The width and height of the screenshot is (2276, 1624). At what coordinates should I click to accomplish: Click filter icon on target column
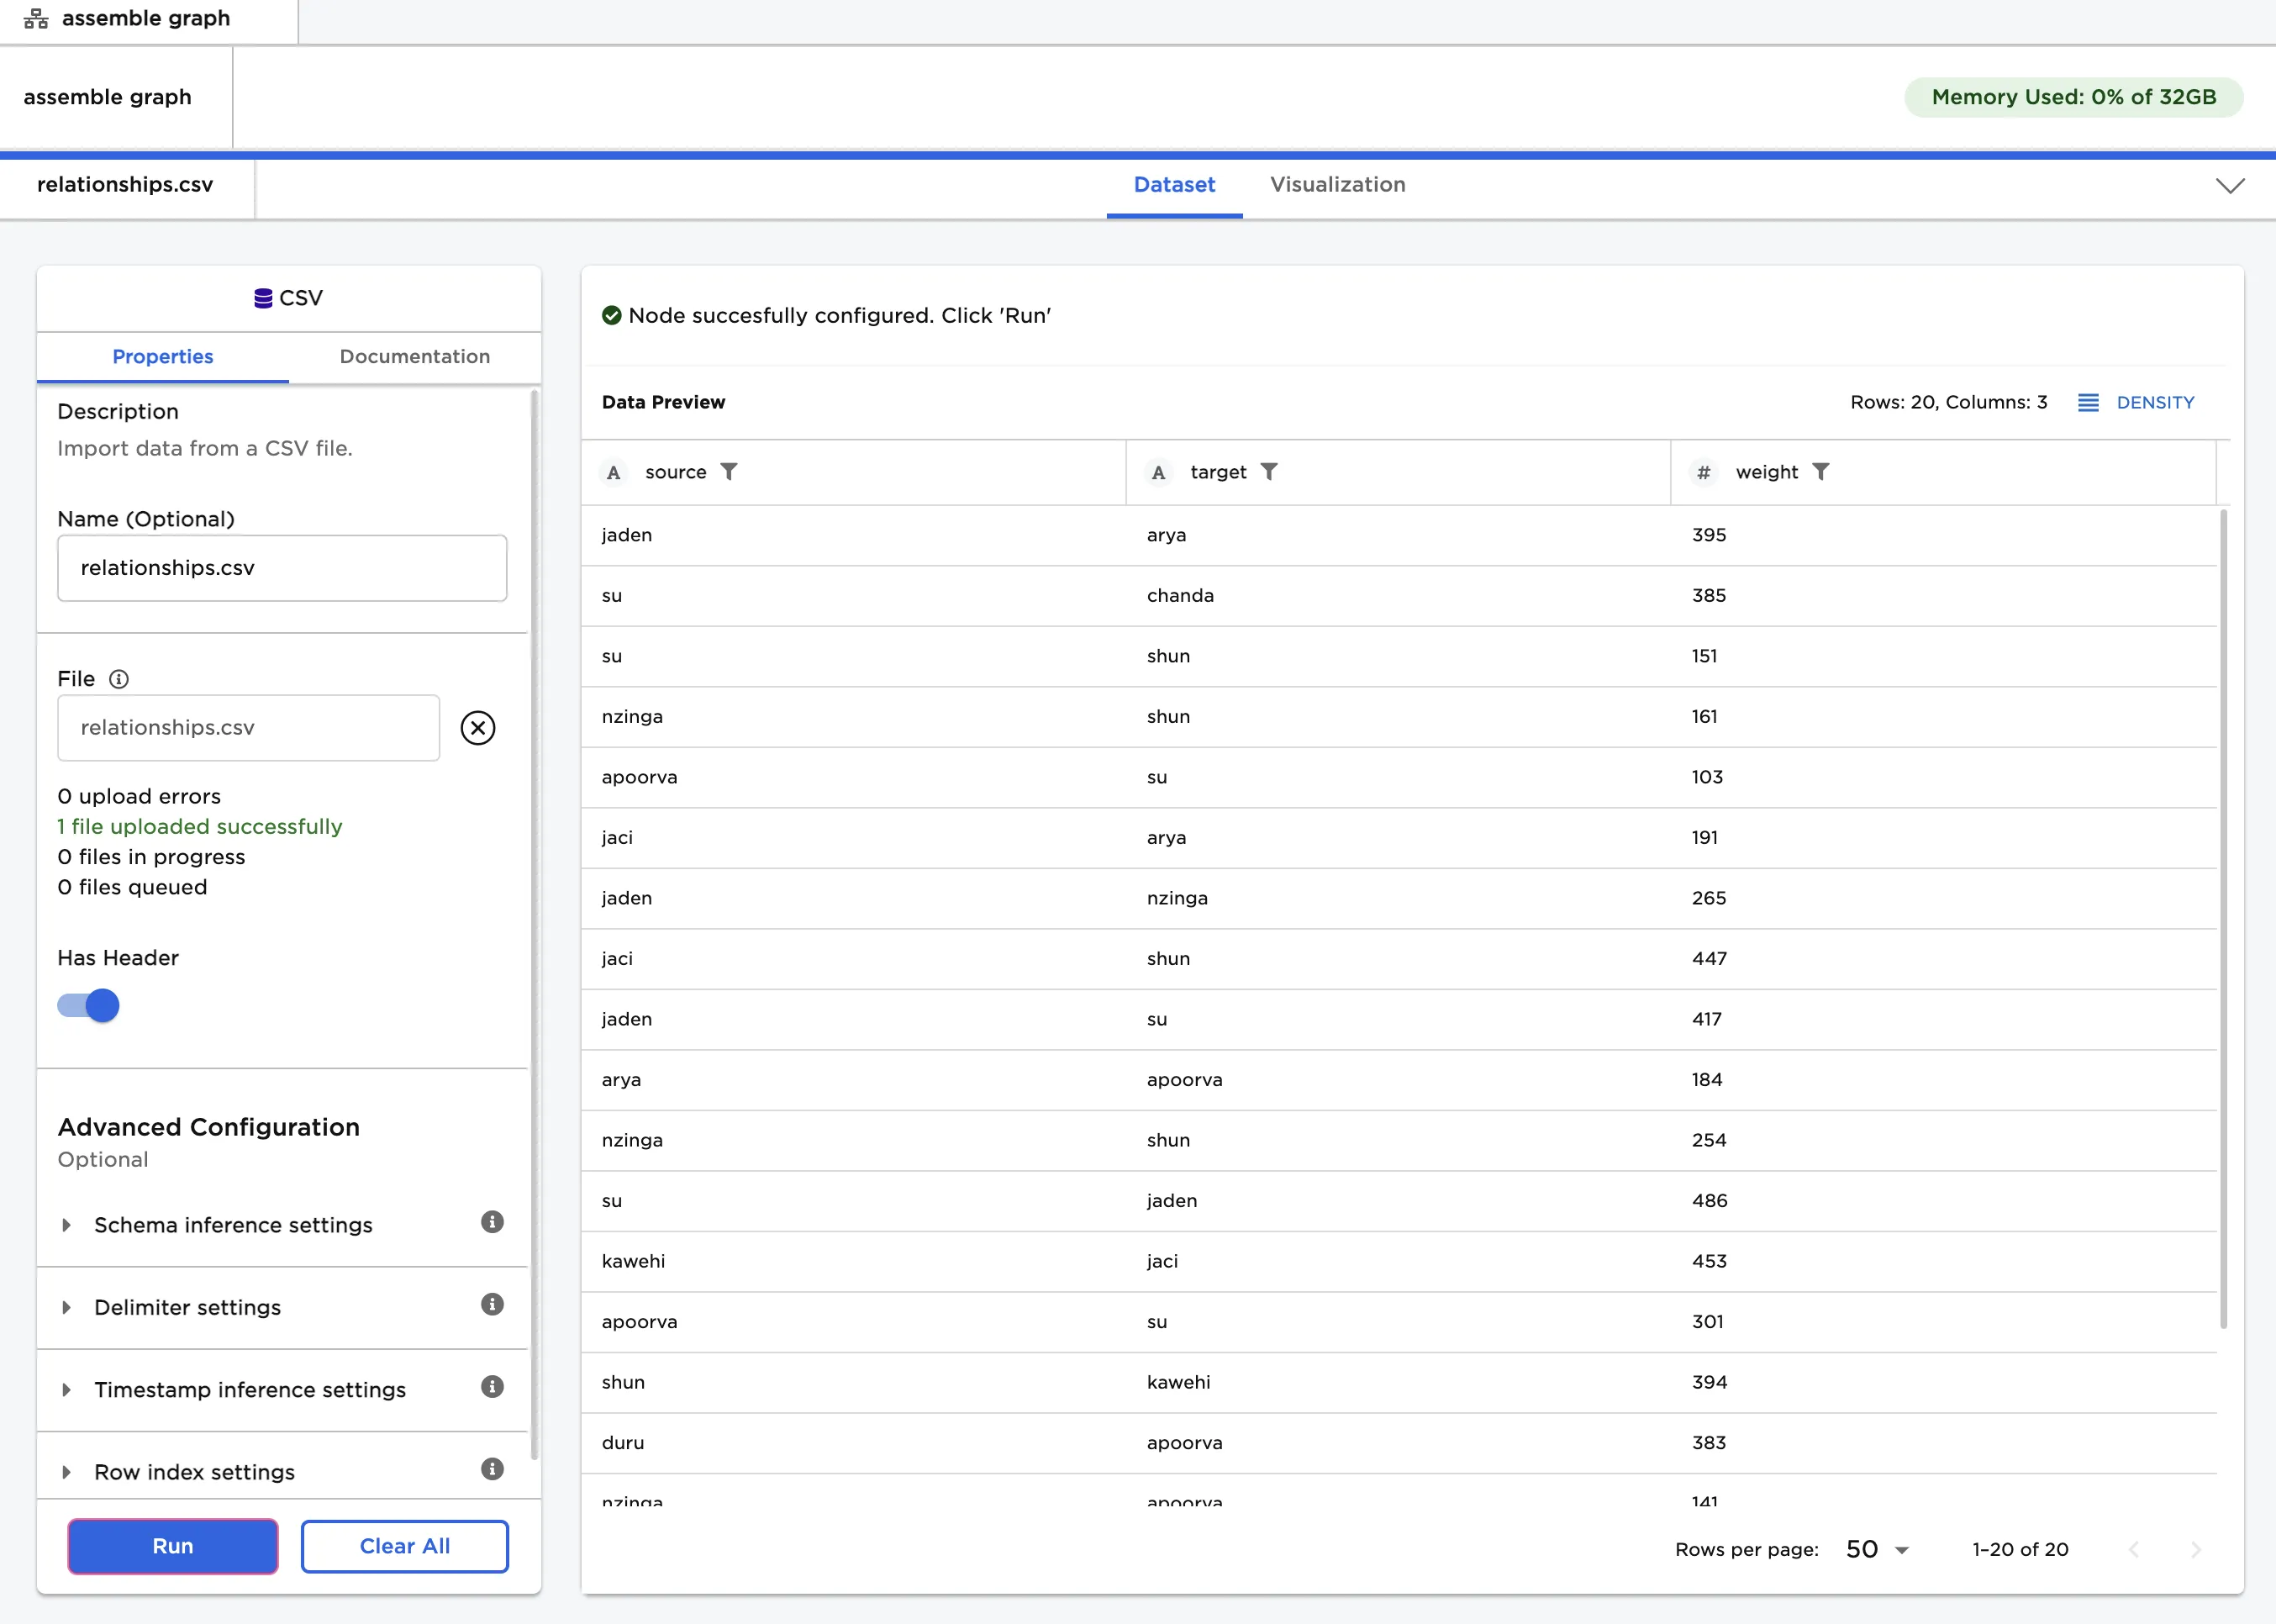1269,471
